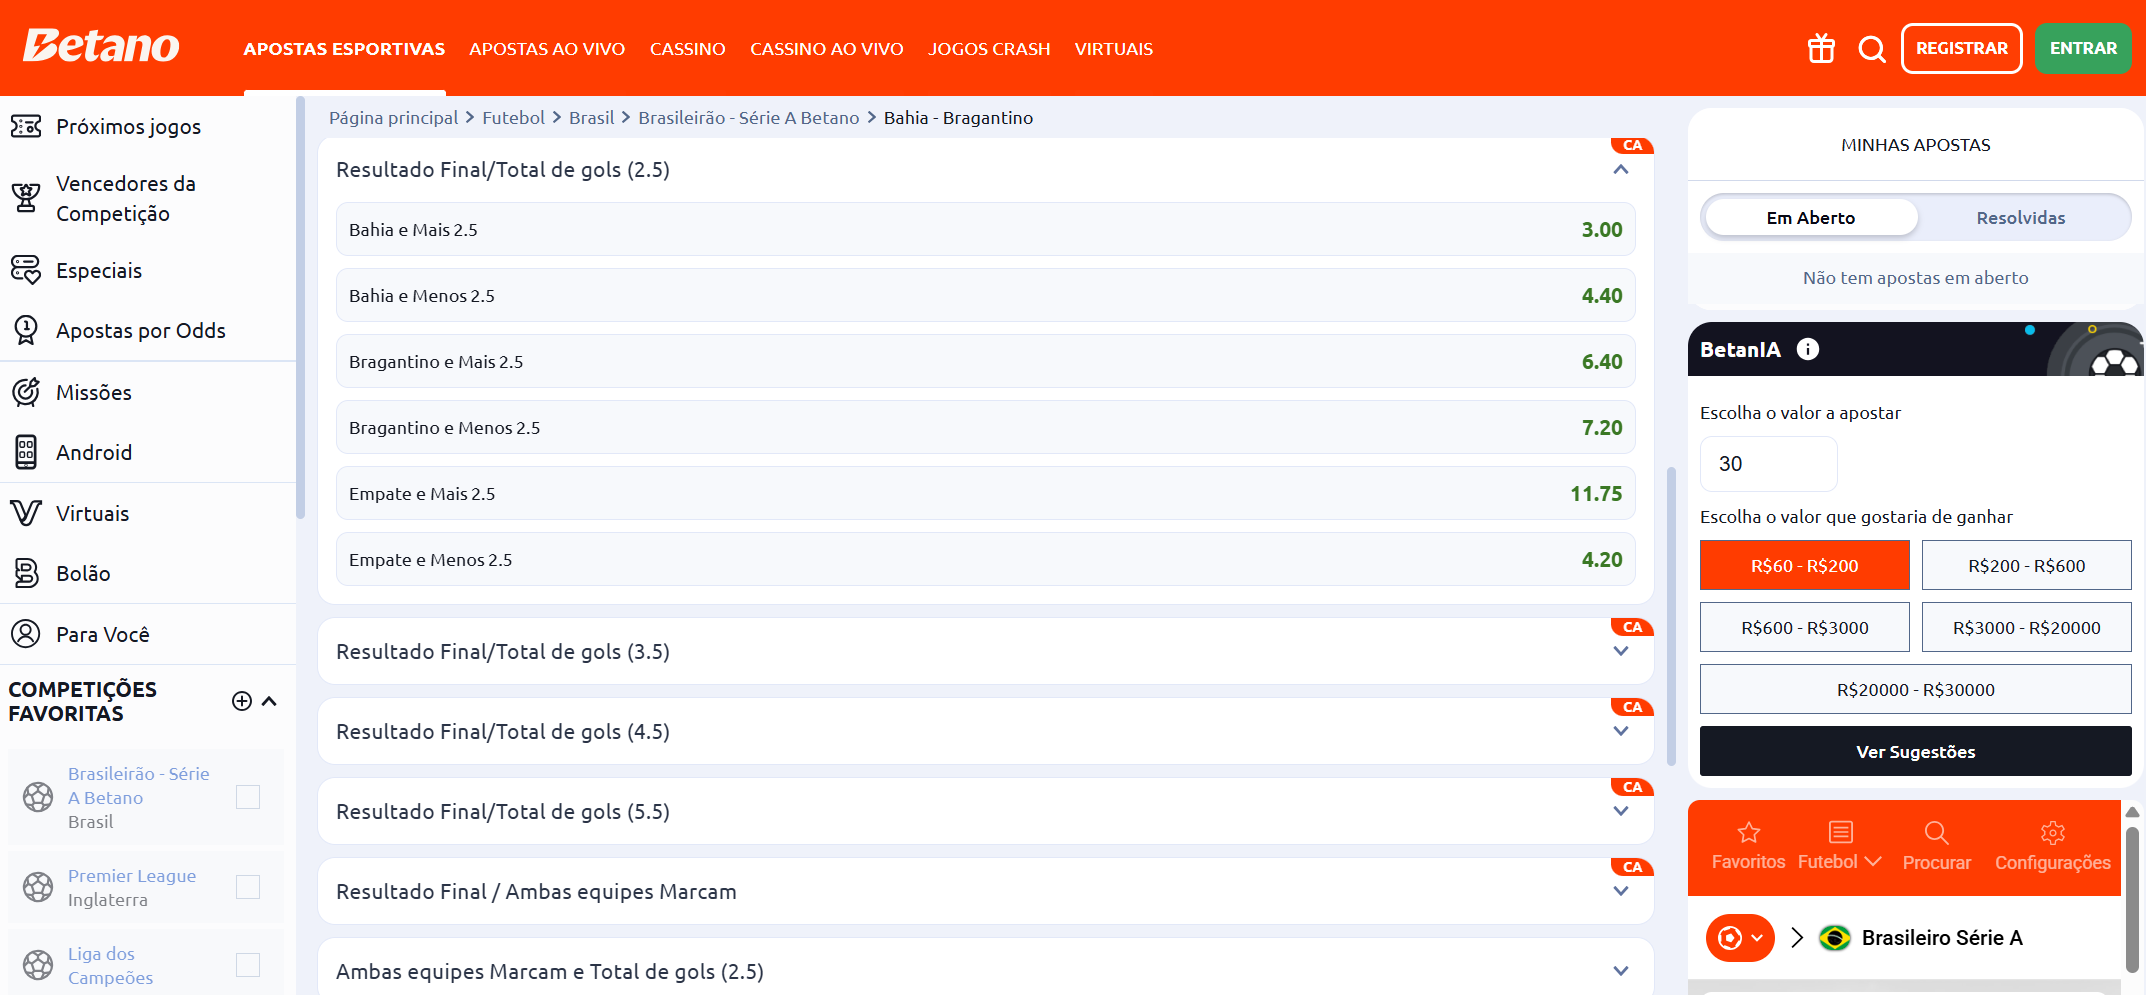Open the gift promotions icon in header
2146x995 pixels.
tap(1821, 48)
